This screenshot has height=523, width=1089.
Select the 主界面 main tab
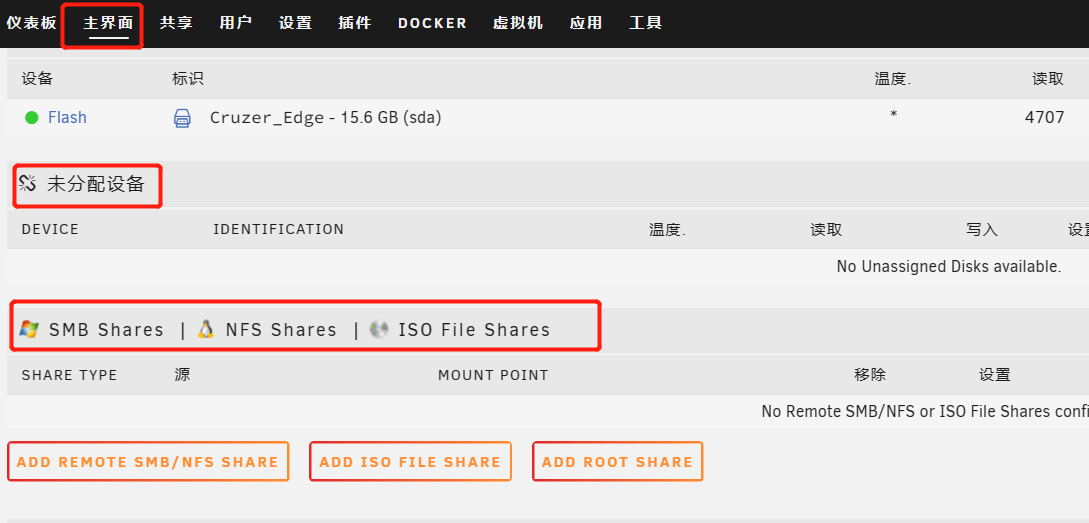pos(107,23)
